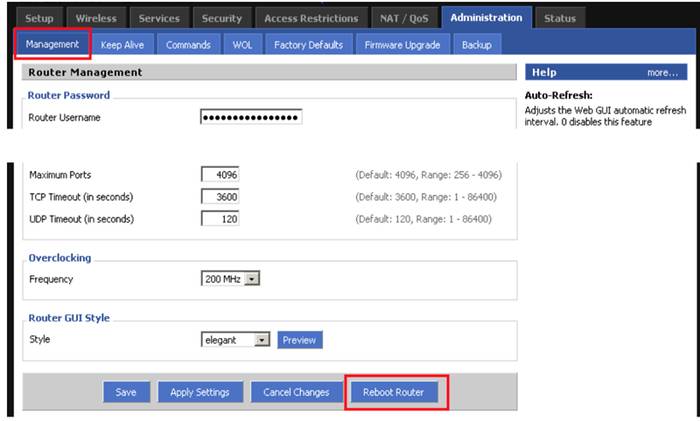Screen dimensions: 700x421
Task: Open the Status tab
Action: click(x=560, y=18)
